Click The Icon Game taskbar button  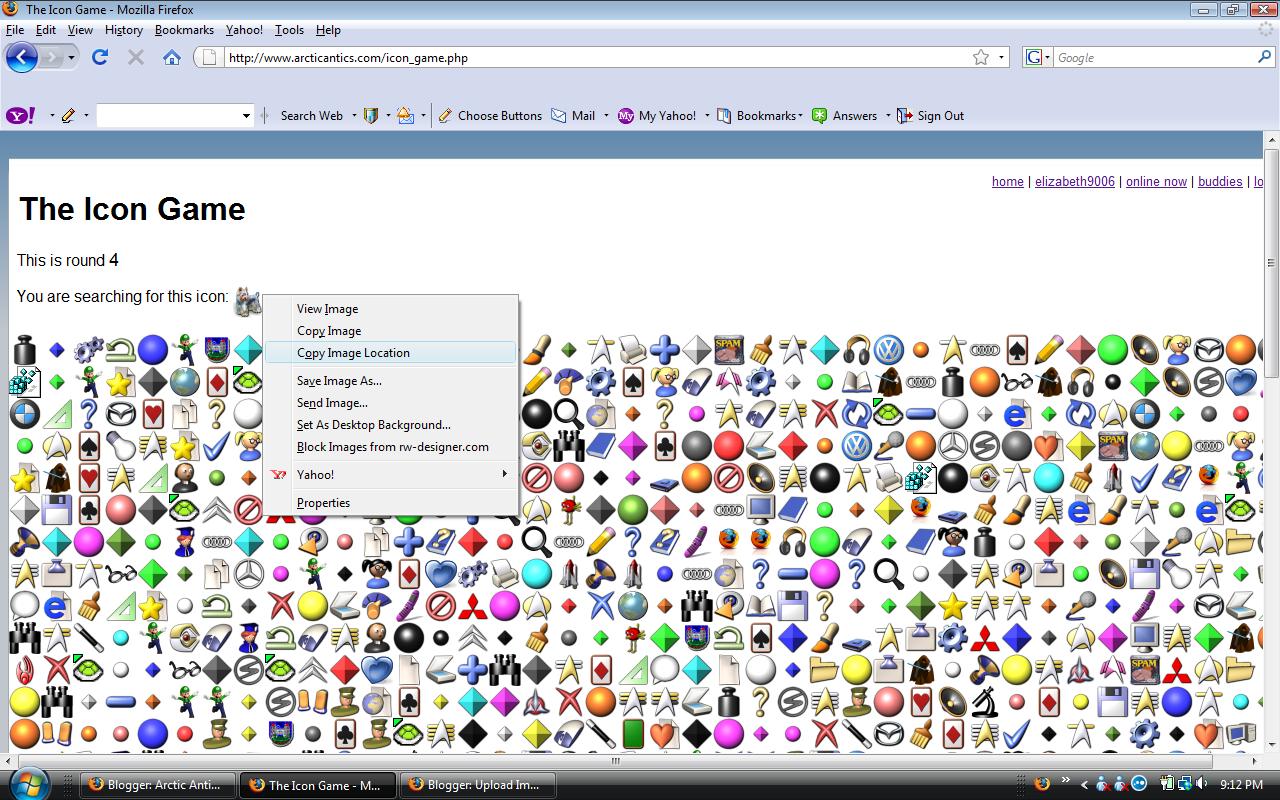316,785
